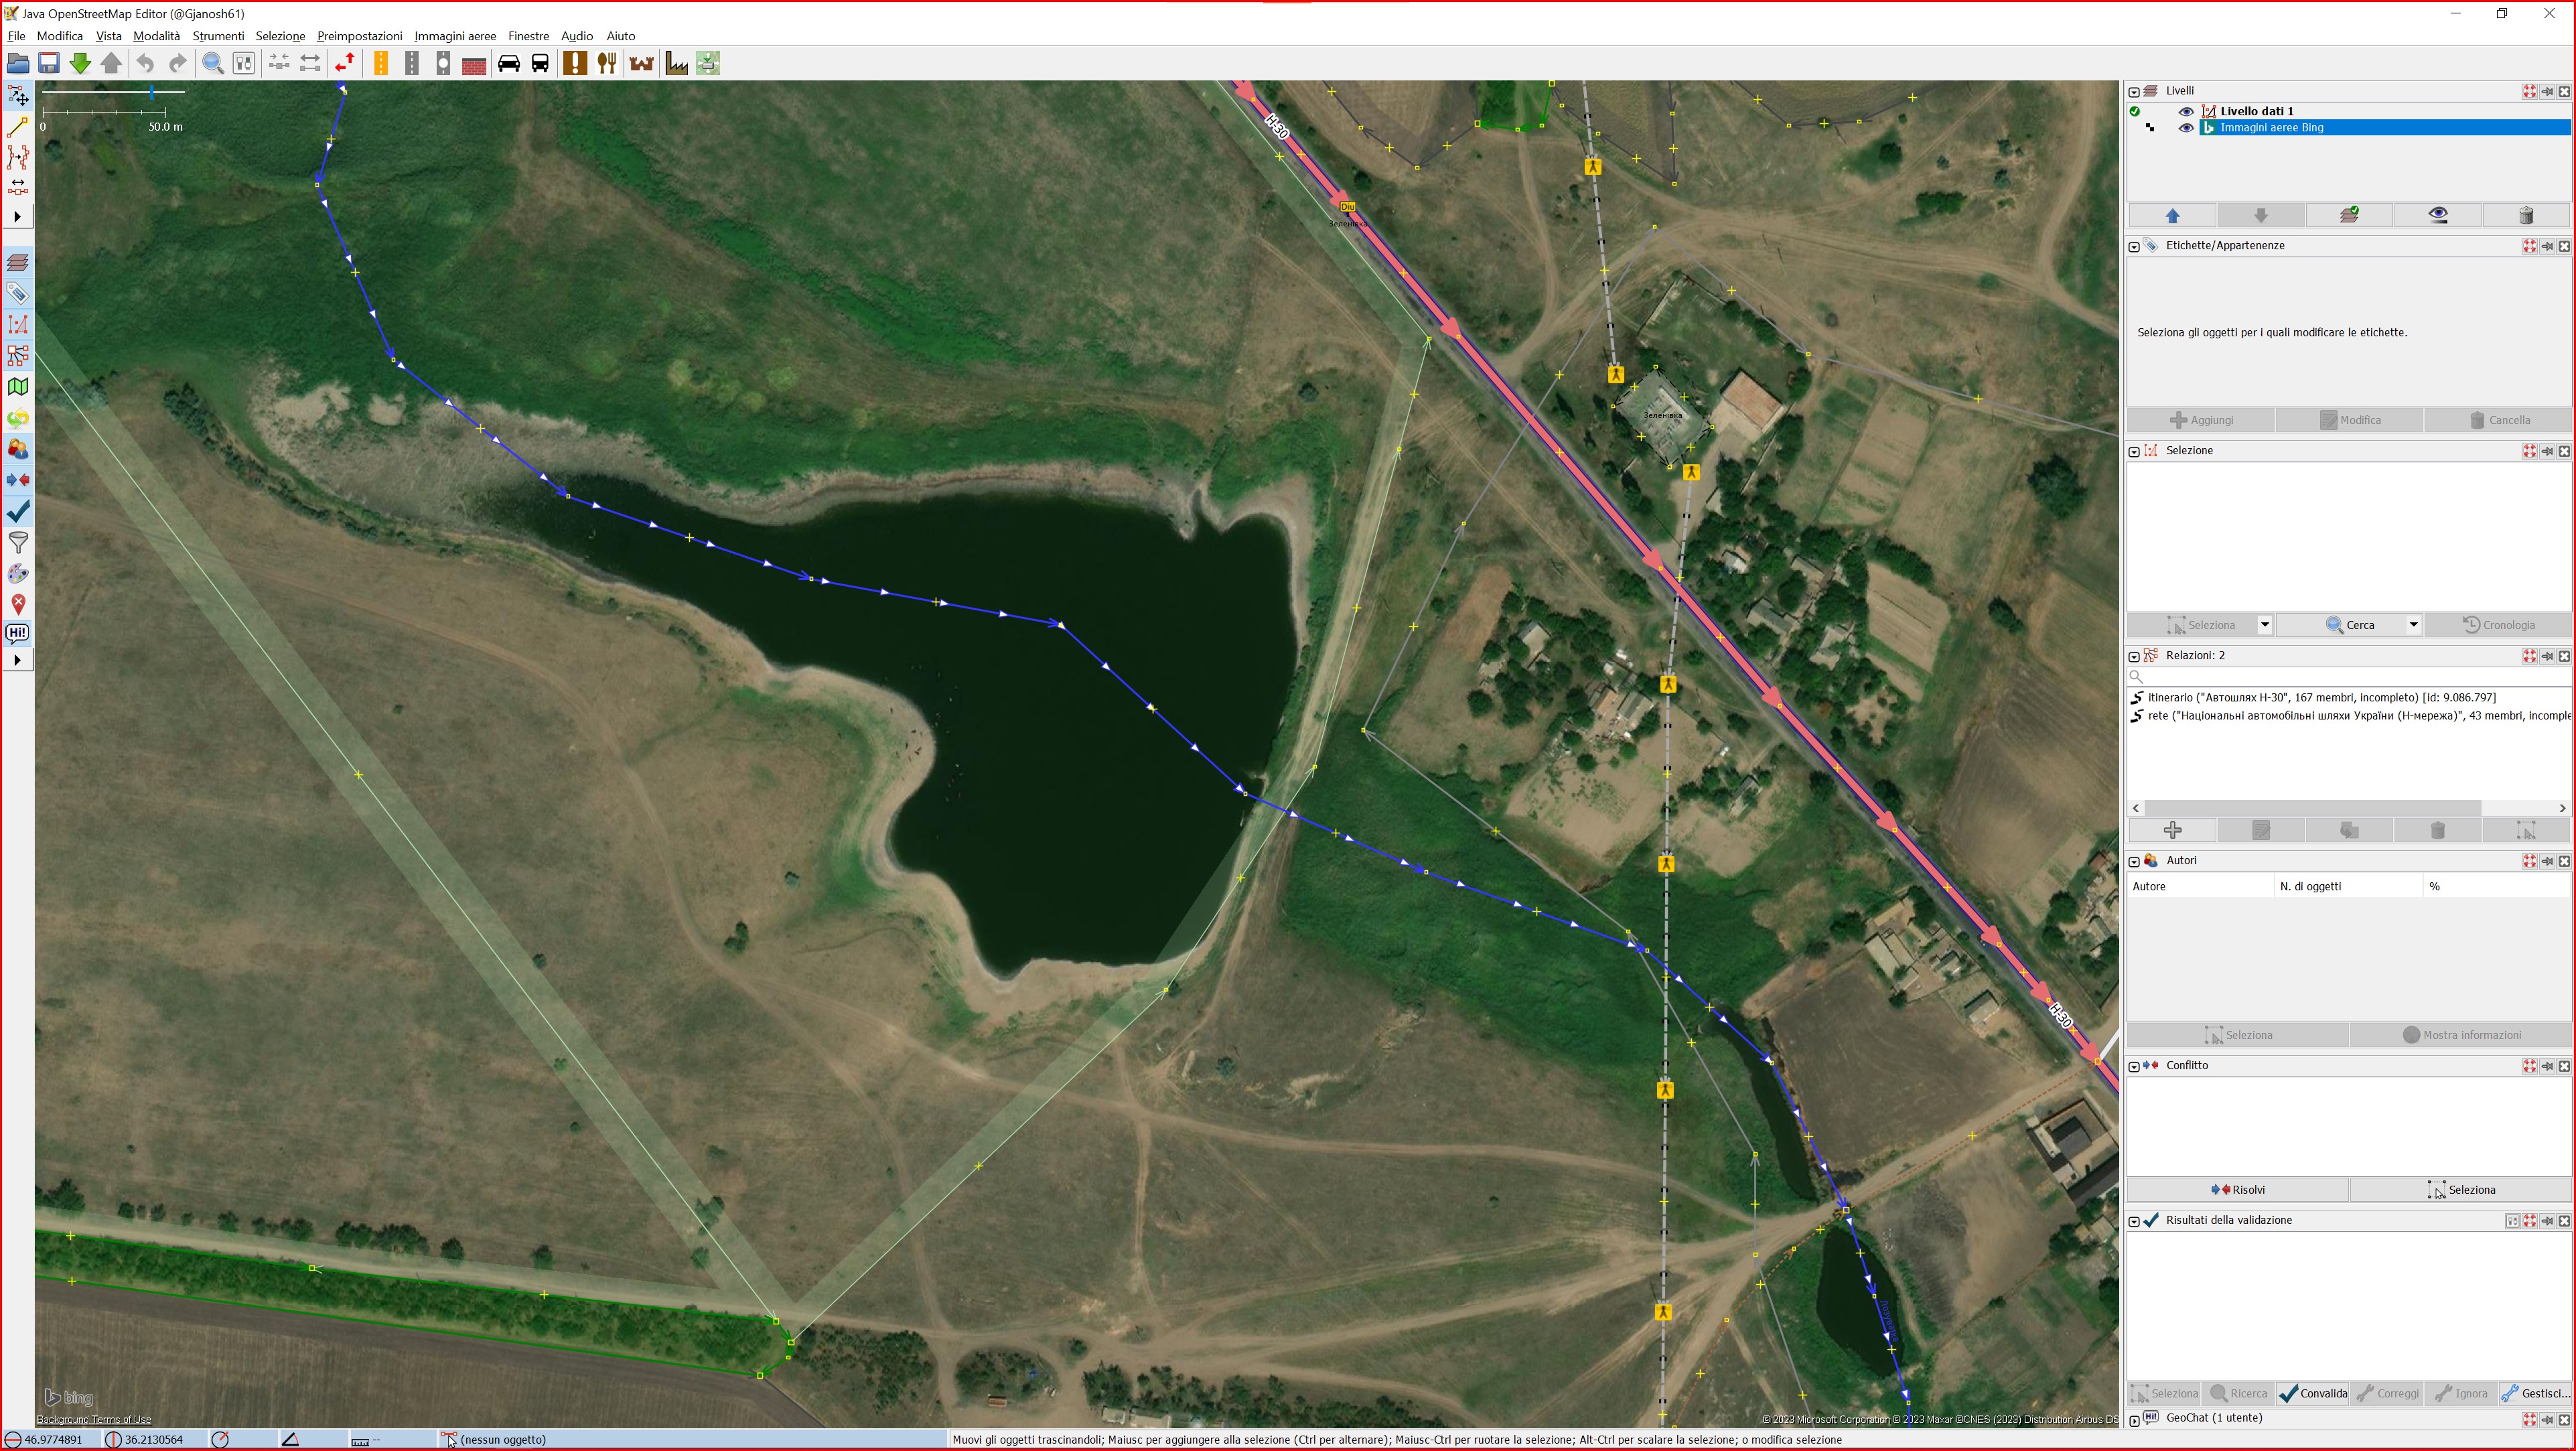Screen dimensions: 2576x1451
Task: Click the Convalida button
Action: (x=2312, y=1394)
